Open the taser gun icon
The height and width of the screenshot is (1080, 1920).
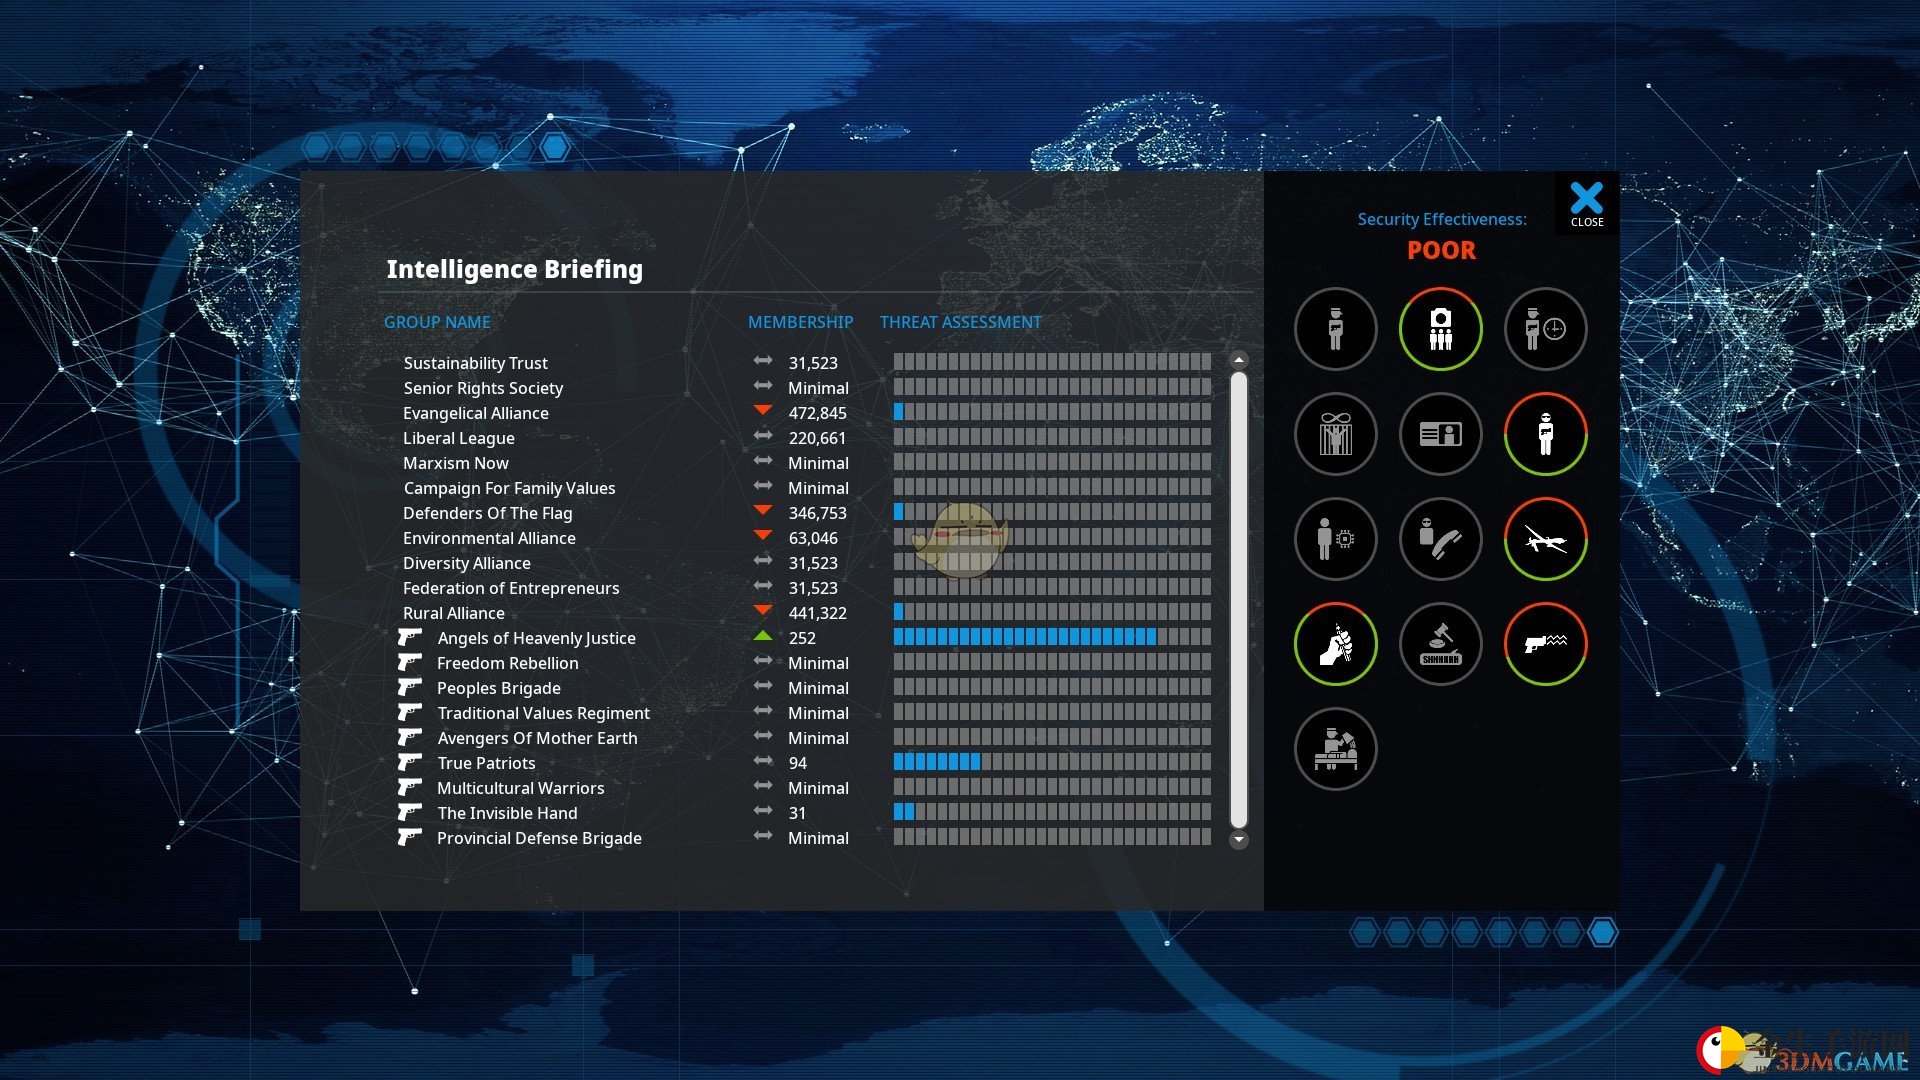click(x=1545, y=644)
